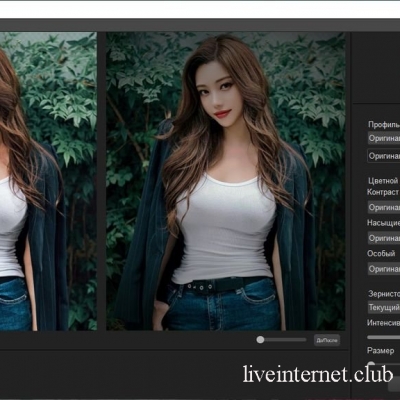Open the Насыщенность Оригинал dropdown
400x400 pixels.
click(x=384, y=238)
